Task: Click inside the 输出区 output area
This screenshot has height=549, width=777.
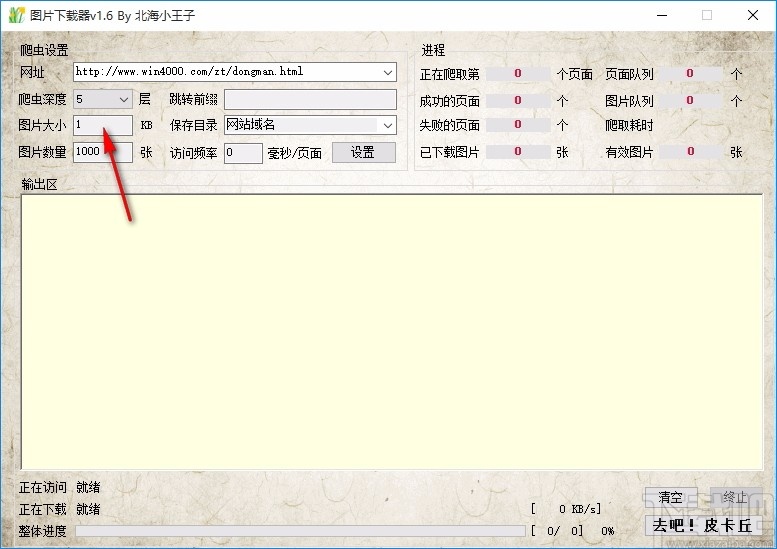Action: [x=391, y=332]
